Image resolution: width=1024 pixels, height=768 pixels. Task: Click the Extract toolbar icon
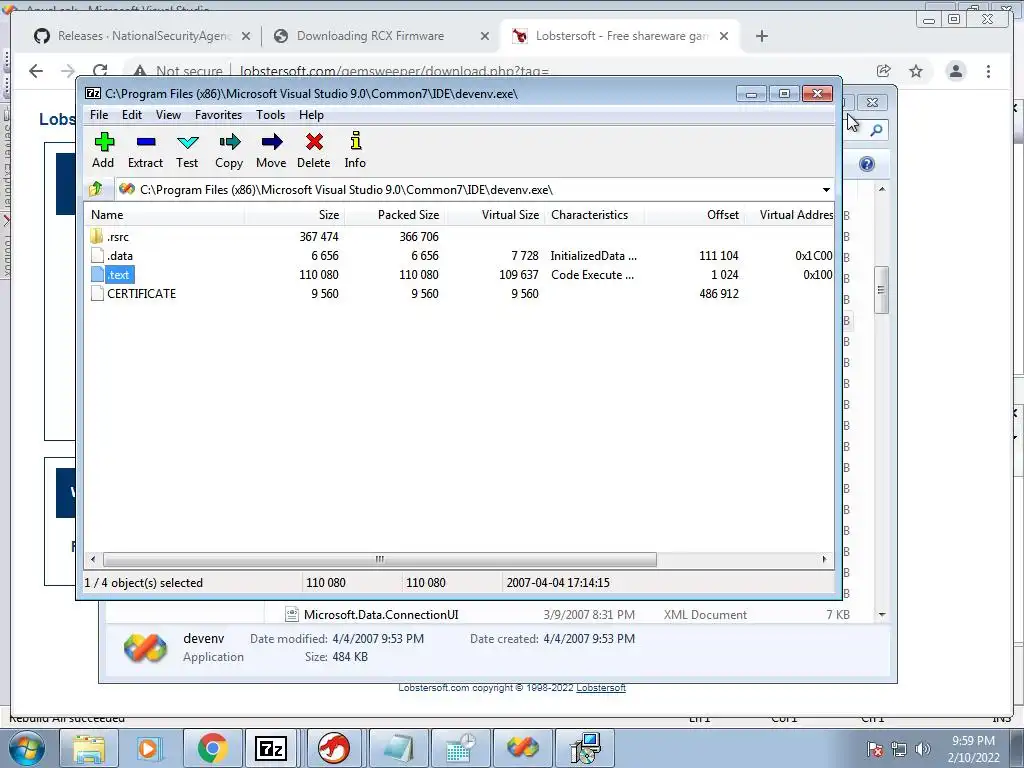(x=146, y=142)
